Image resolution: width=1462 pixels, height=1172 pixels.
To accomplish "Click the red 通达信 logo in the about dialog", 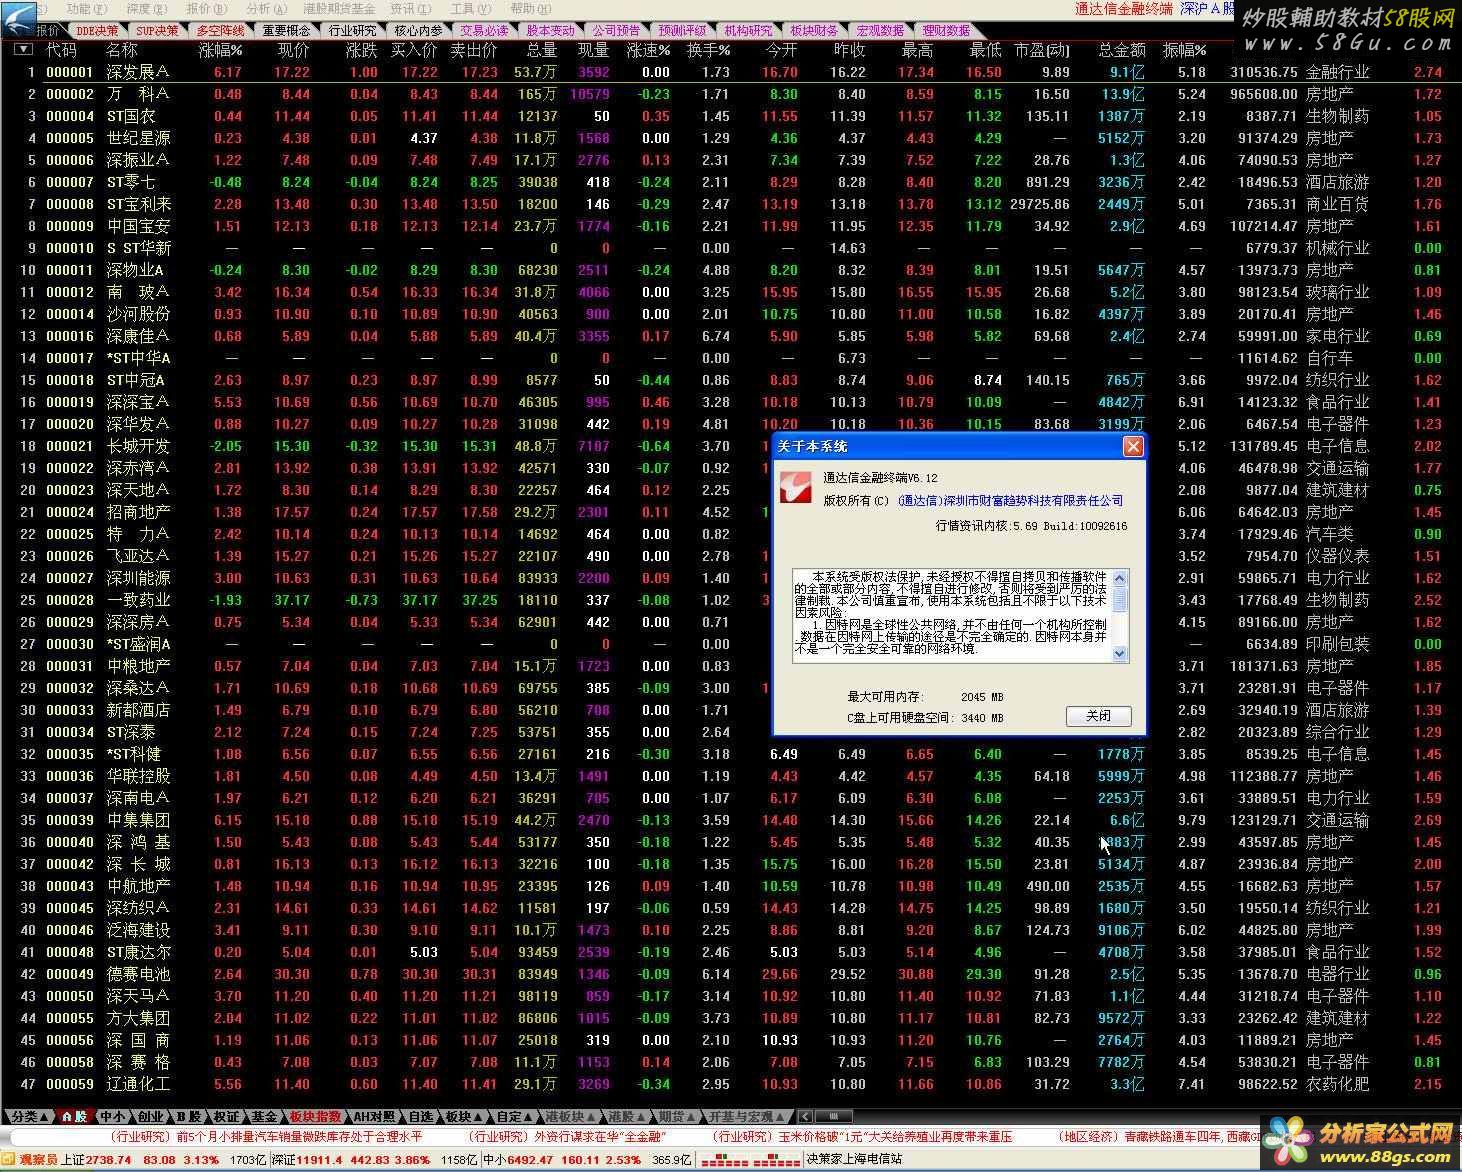I will tap(797, 486).
